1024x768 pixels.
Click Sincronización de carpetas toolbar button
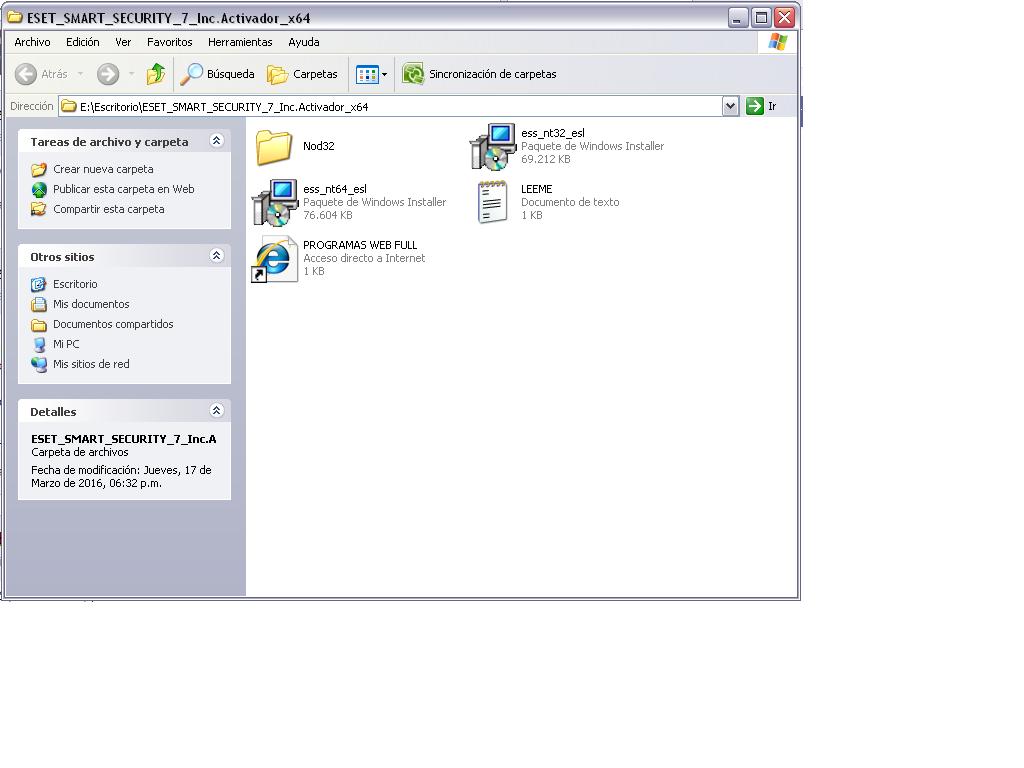[x=479, y=74]
